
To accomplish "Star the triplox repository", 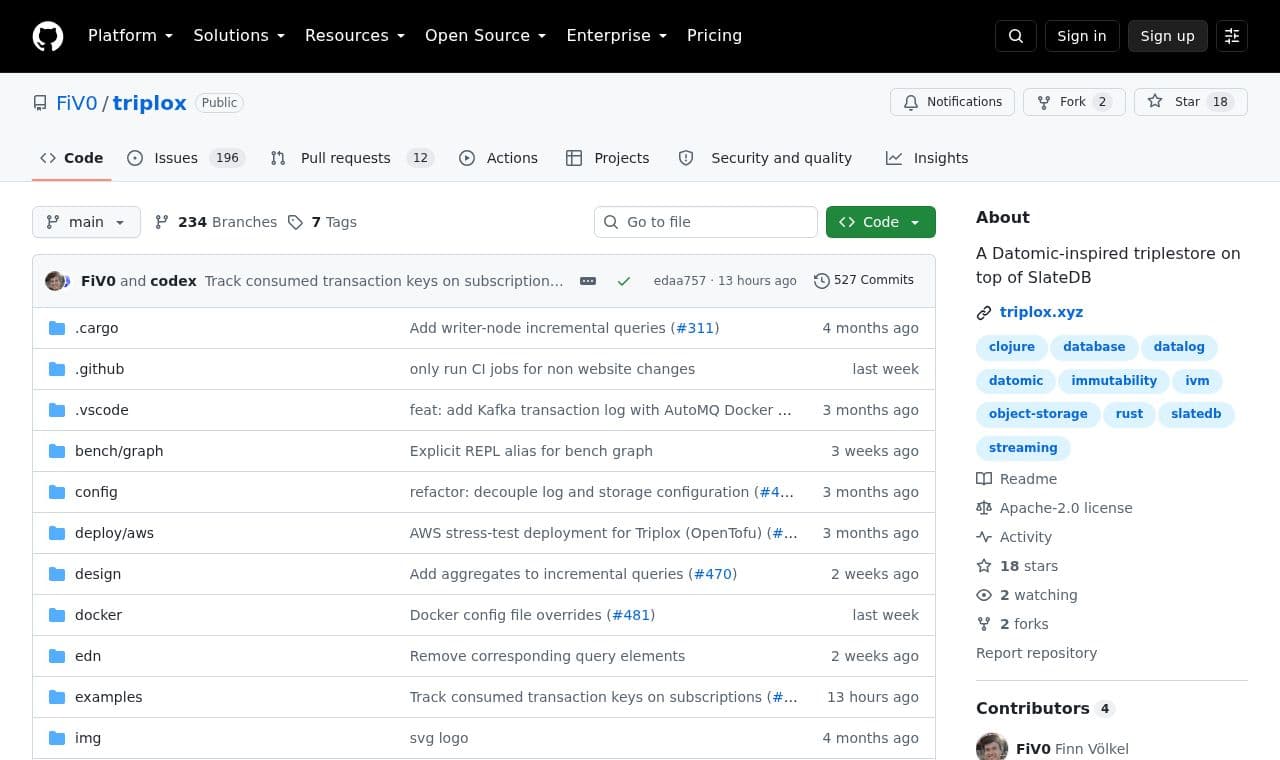I will [1190, 102].
